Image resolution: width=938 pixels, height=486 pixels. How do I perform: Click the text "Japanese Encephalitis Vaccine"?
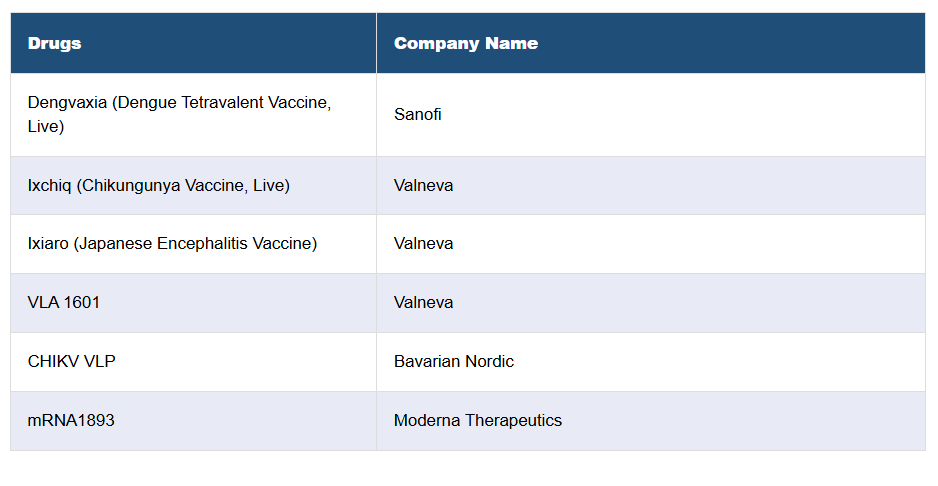[198, 243]
